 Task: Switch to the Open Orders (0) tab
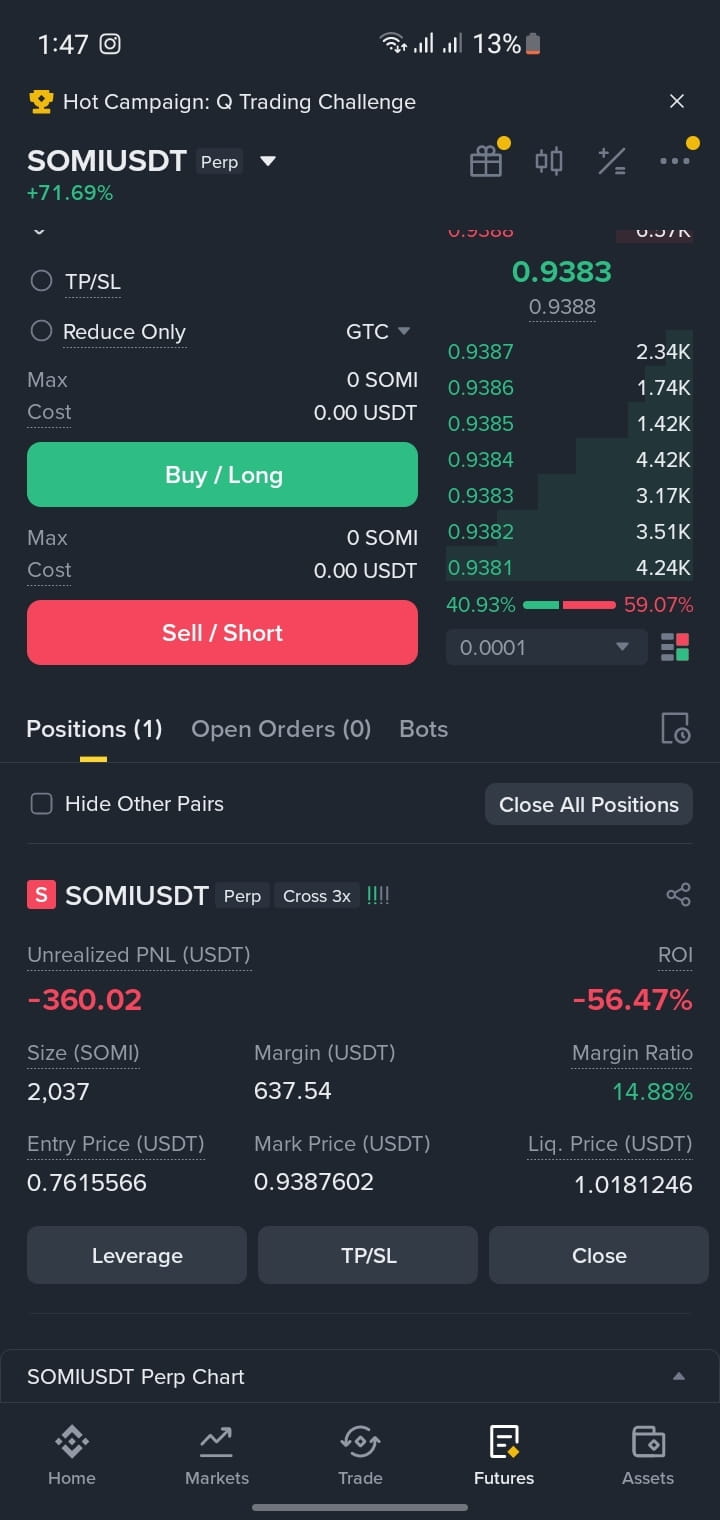[x=281, y=729]
